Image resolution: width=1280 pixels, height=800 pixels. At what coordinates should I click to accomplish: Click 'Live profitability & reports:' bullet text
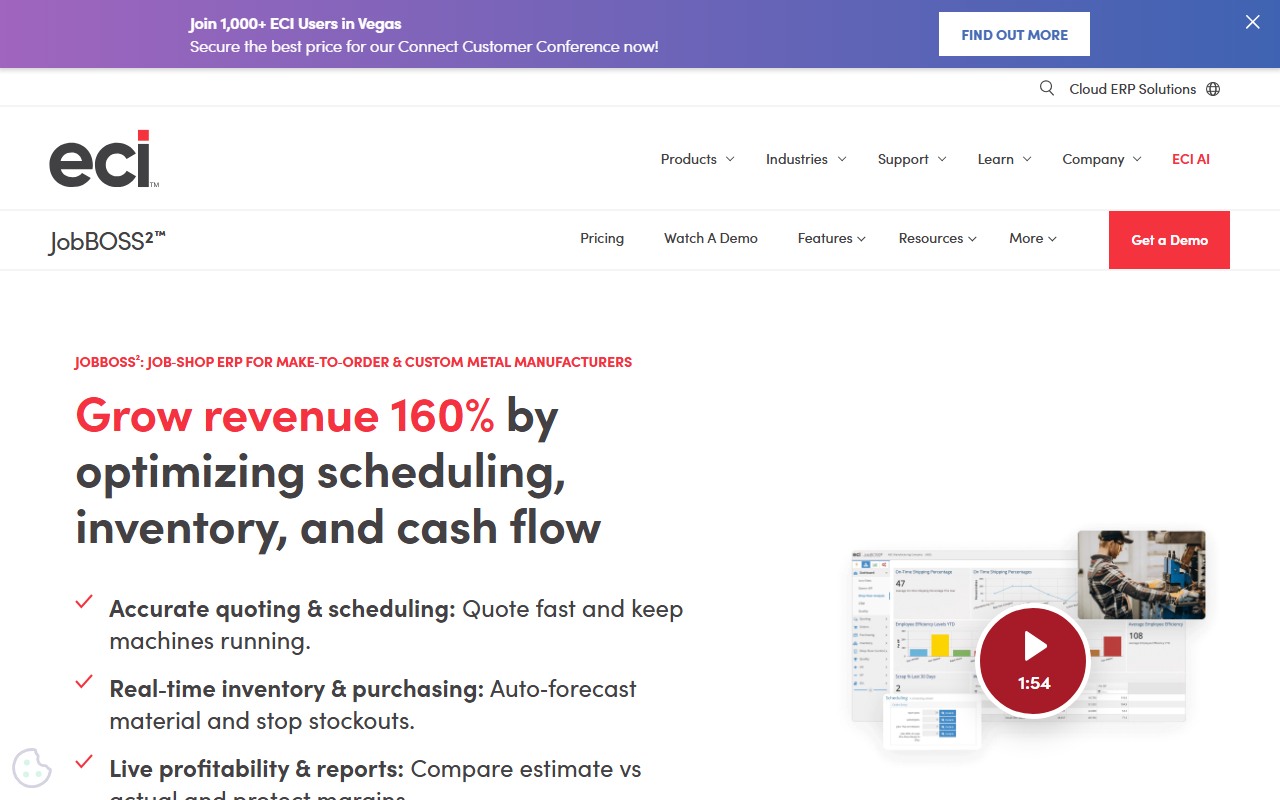coord(257,769)
